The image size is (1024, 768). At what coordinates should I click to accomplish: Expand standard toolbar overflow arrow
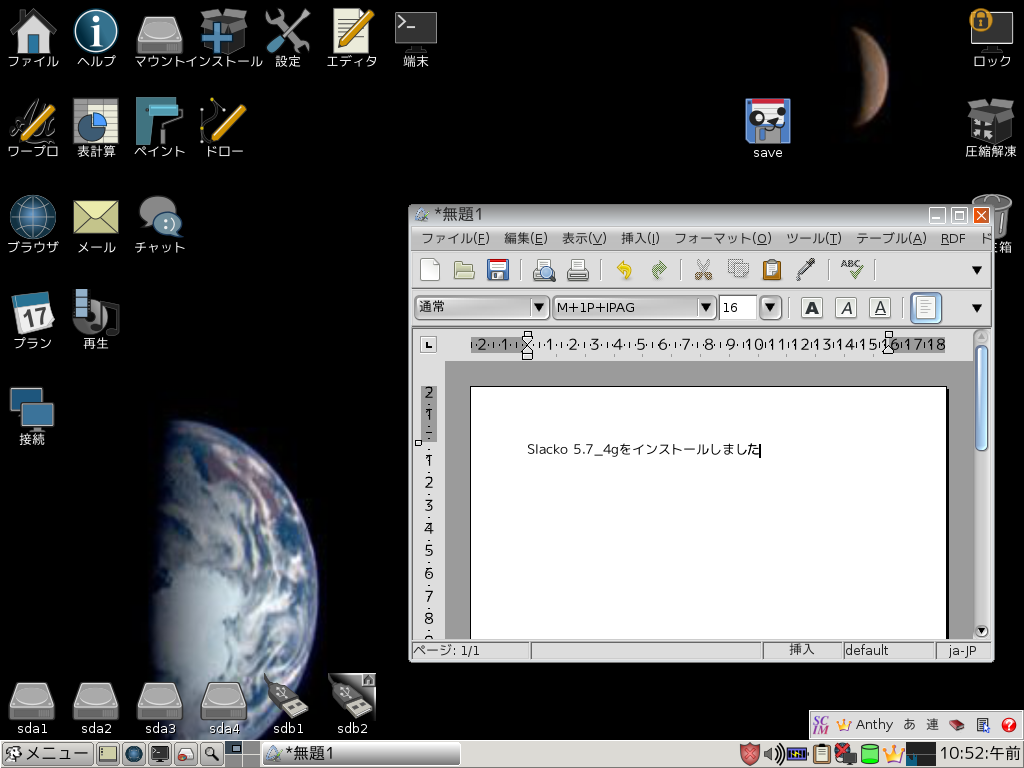(x=977, y=270)
